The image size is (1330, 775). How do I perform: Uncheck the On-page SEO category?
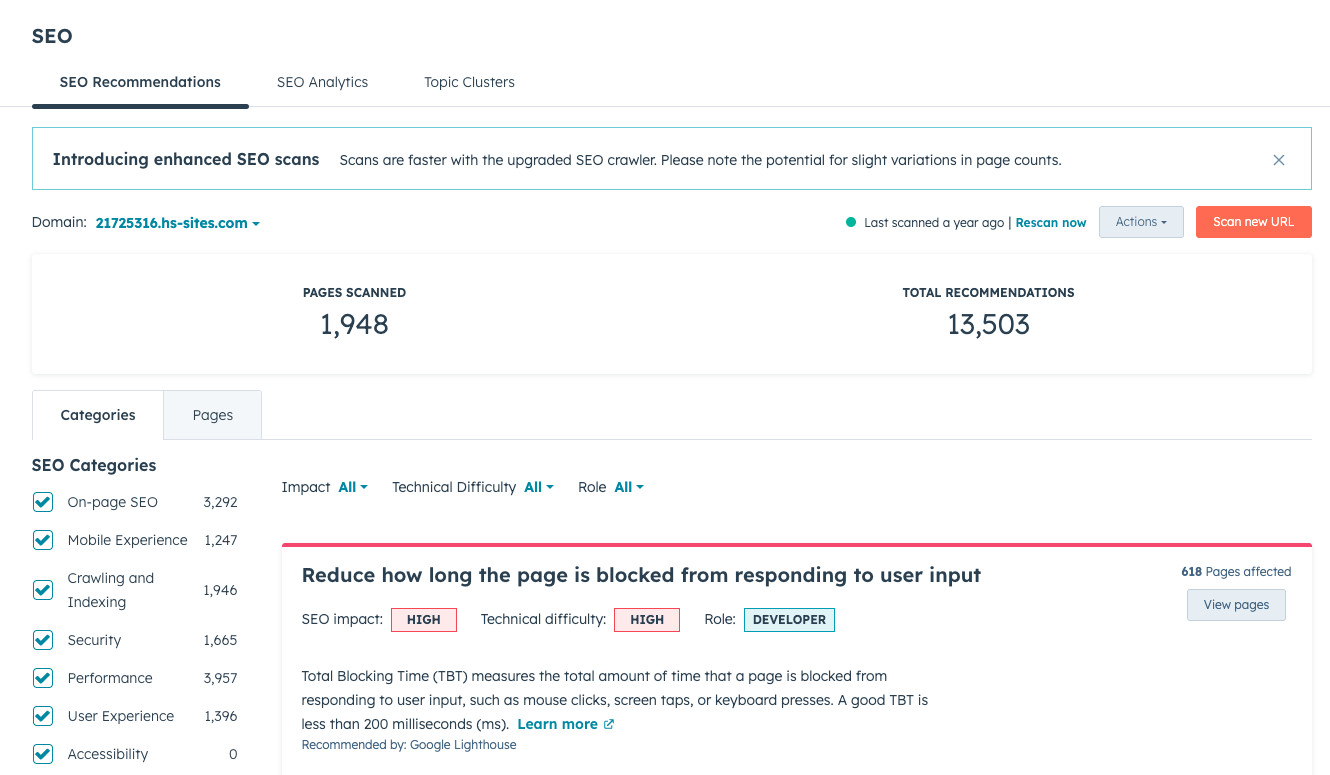tap(43, 502)
